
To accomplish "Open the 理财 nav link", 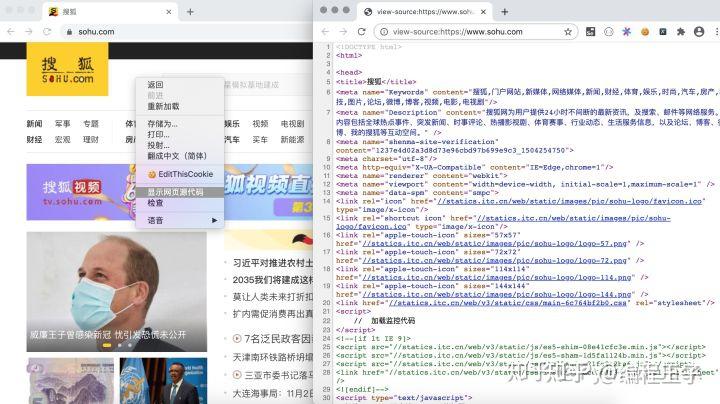I will [91, 139].
